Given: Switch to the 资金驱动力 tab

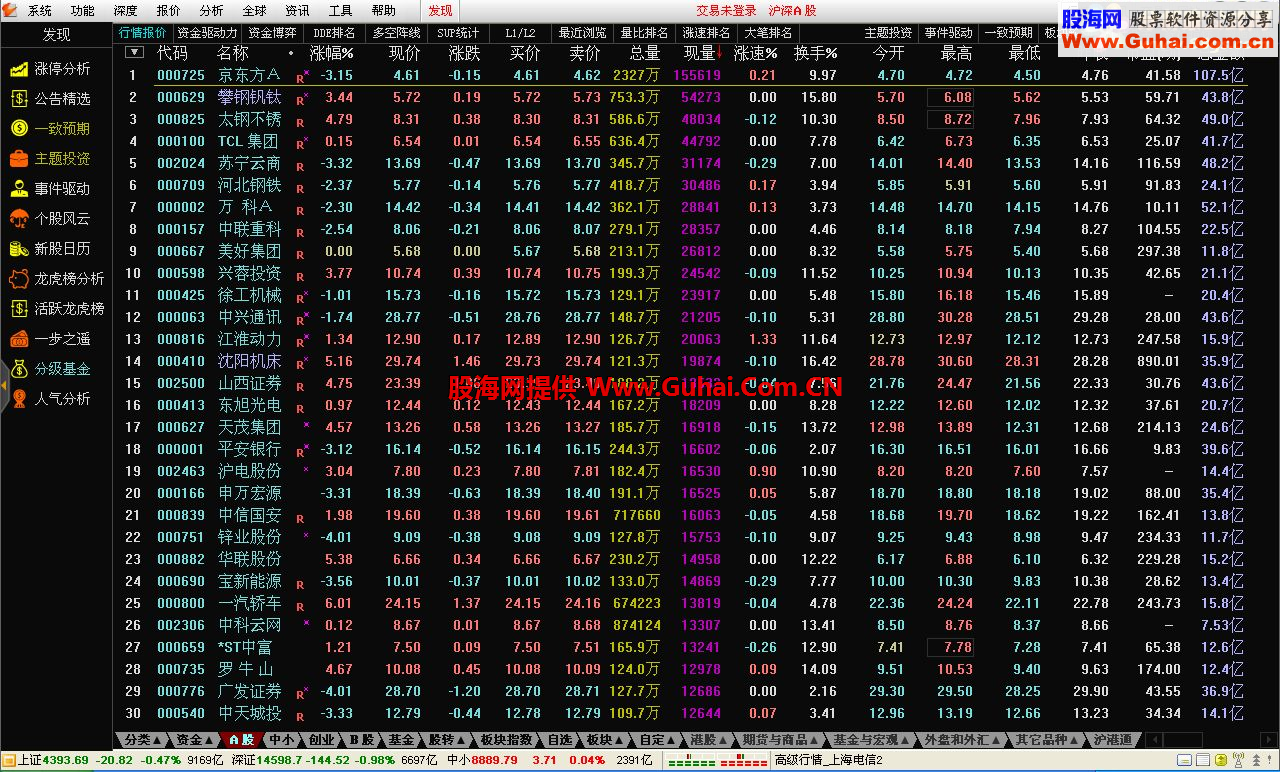Looking at the screenshot, I should tap(207, 32).
